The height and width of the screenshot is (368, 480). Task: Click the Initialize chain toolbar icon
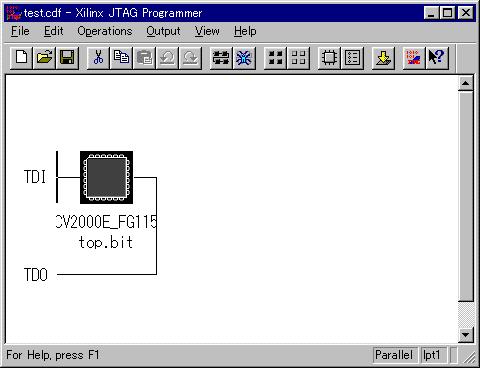tap(221, 58)
